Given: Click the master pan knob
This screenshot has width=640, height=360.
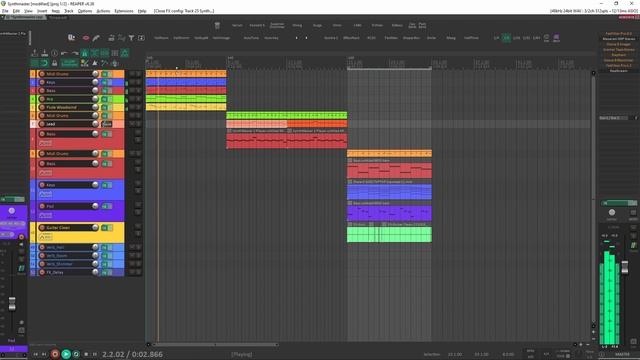Looking at the screenshot, I should coord(611,212).
